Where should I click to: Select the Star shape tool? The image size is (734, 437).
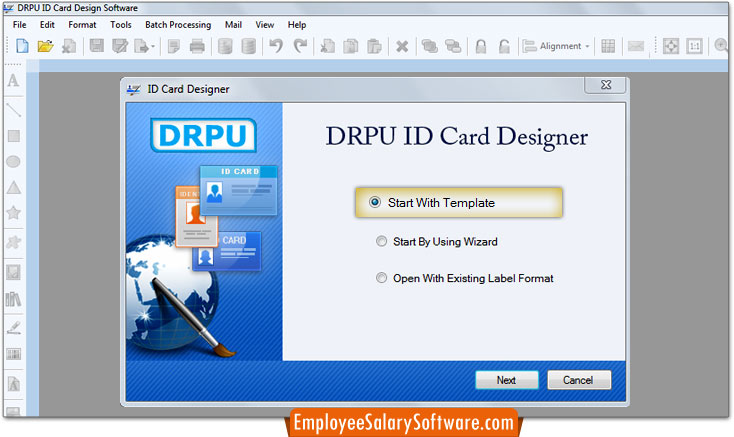click(x=14, y=213)
